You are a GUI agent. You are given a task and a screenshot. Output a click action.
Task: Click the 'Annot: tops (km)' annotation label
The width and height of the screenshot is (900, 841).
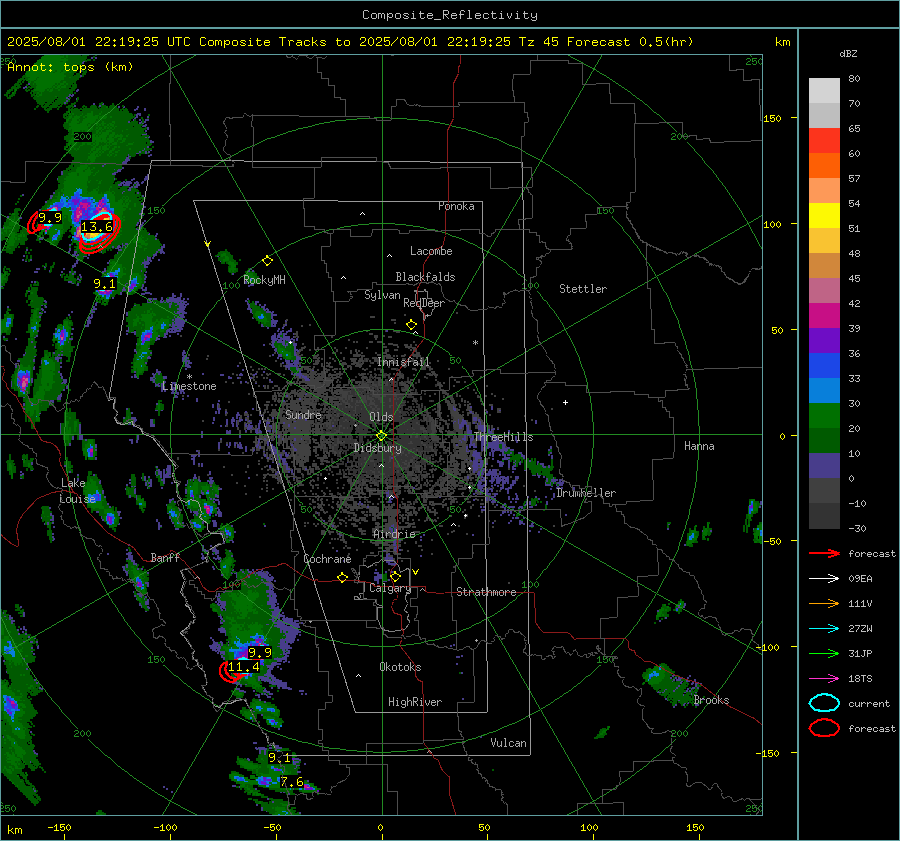point(70,67)
